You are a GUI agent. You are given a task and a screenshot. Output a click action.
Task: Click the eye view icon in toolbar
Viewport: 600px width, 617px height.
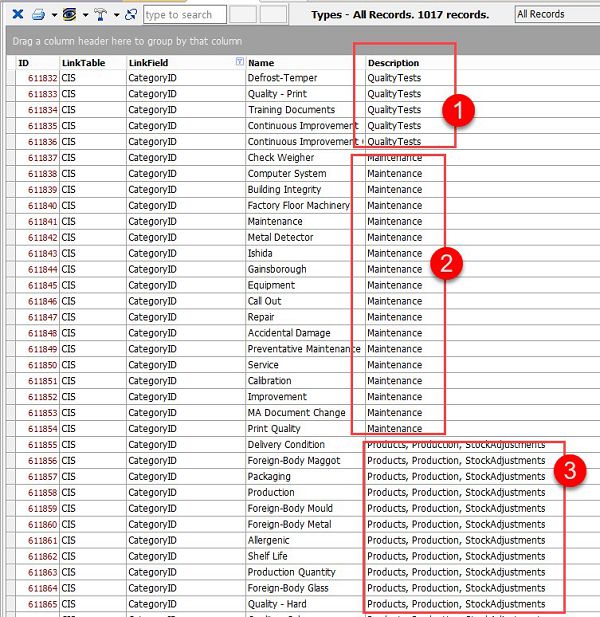69,15
